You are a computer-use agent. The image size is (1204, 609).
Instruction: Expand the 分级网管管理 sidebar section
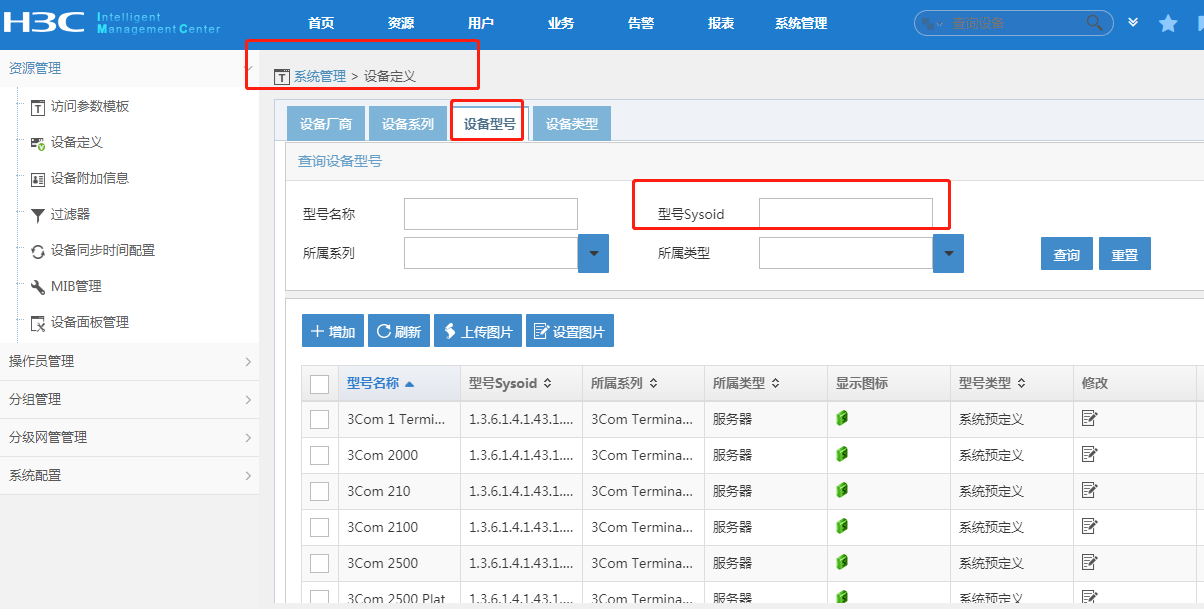(x=129, y=437)
